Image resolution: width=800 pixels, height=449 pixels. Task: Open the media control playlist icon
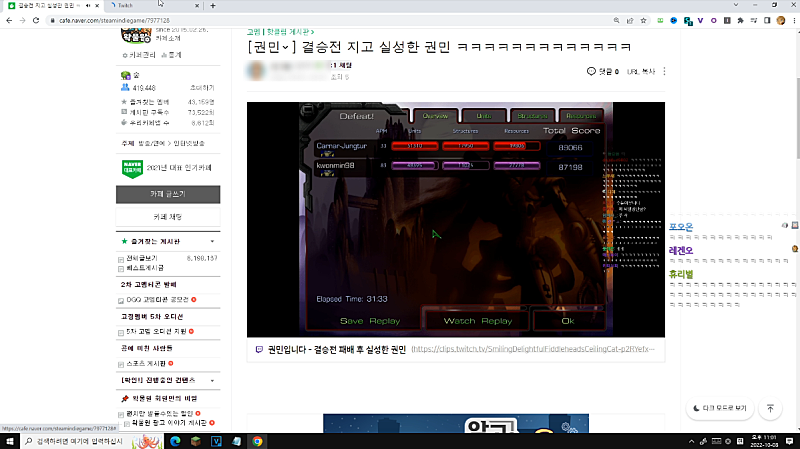pyautogui.click(x=754, y=20)
